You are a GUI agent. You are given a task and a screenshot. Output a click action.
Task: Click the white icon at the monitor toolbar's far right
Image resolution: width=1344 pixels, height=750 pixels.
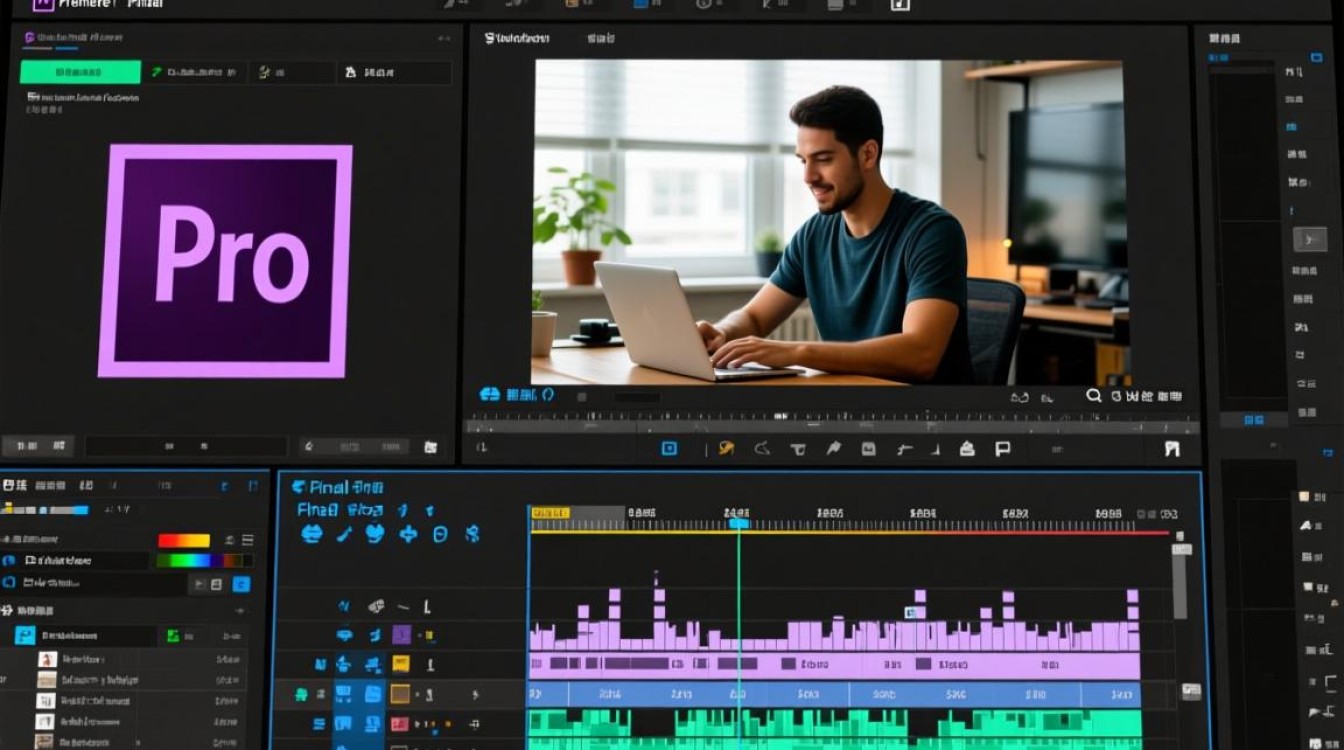click(1173, 449)
